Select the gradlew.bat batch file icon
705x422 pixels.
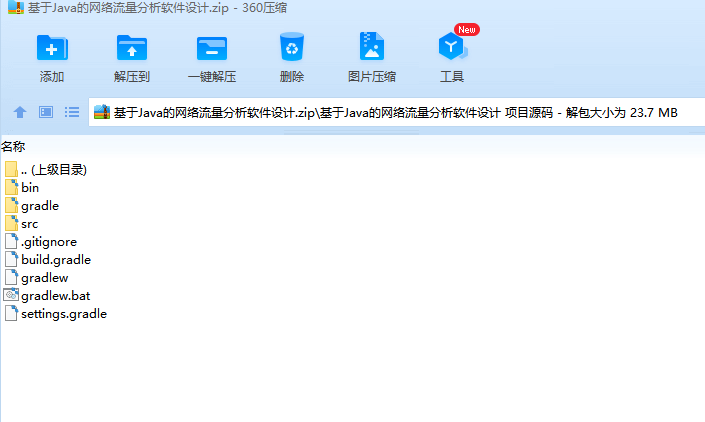[11, 295]
